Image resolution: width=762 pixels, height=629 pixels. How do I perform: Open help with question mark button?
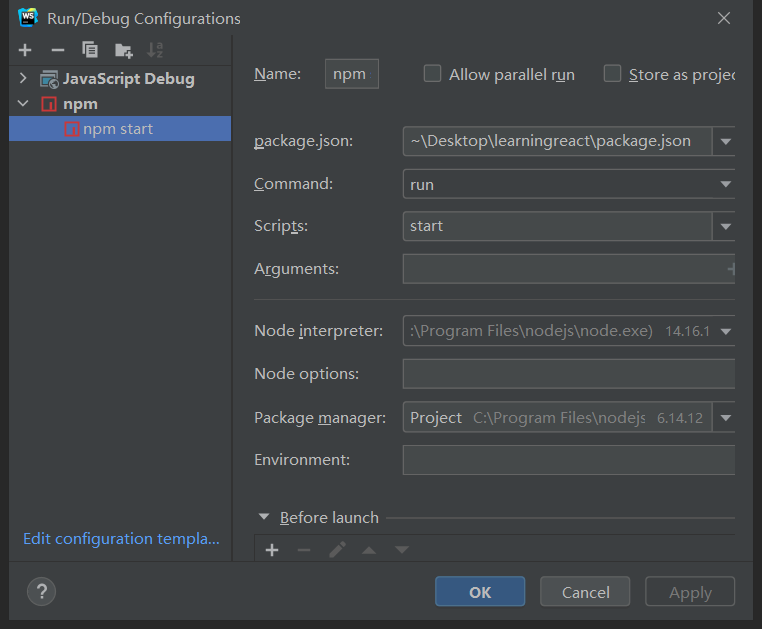(41, 592)
